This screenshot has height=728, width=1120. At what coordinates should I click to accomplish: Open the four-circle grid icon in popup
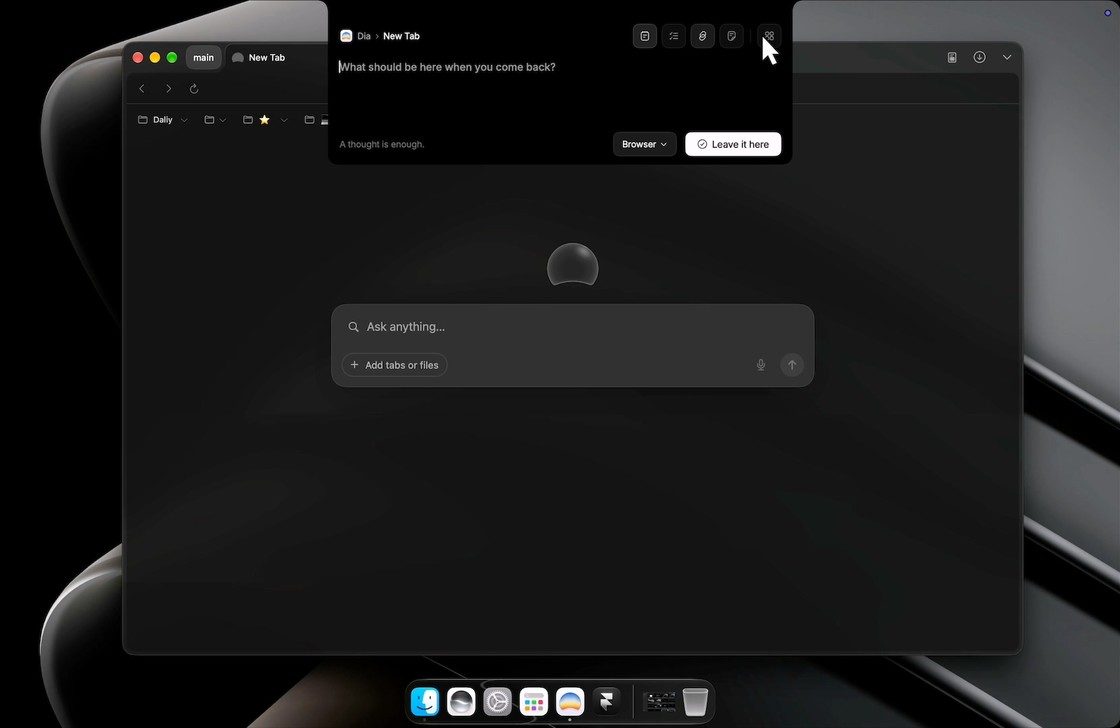[769, 36]
